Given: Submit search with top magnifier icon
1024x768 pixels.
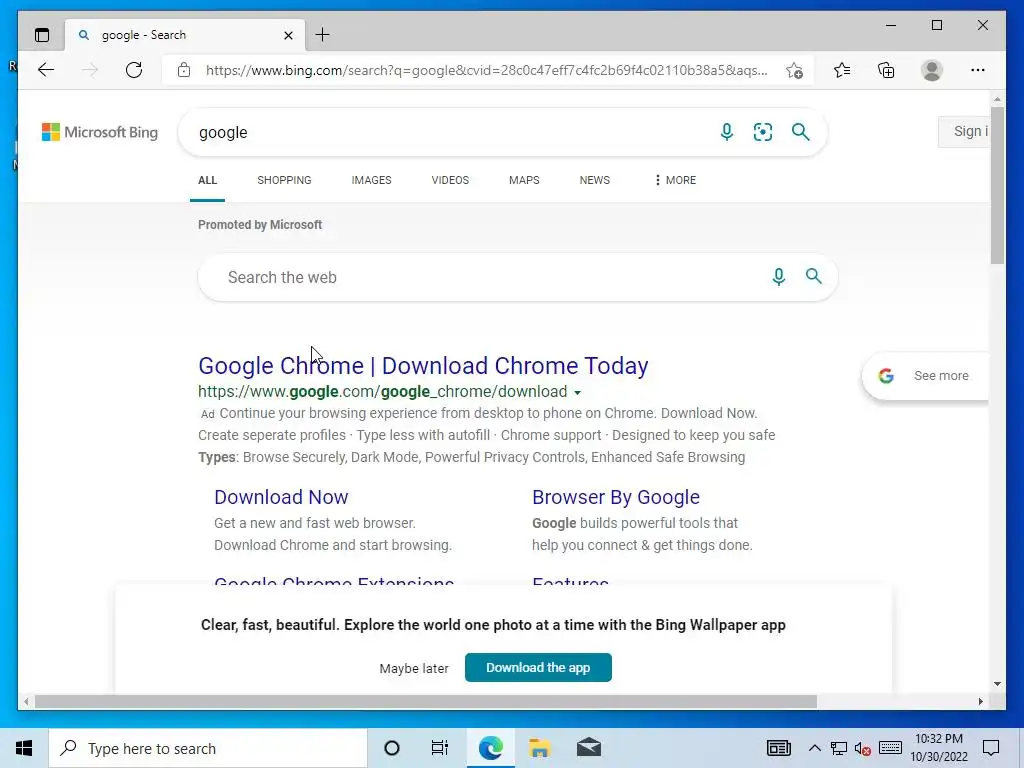Looking at the screenshot, I should tap(801, 132).
